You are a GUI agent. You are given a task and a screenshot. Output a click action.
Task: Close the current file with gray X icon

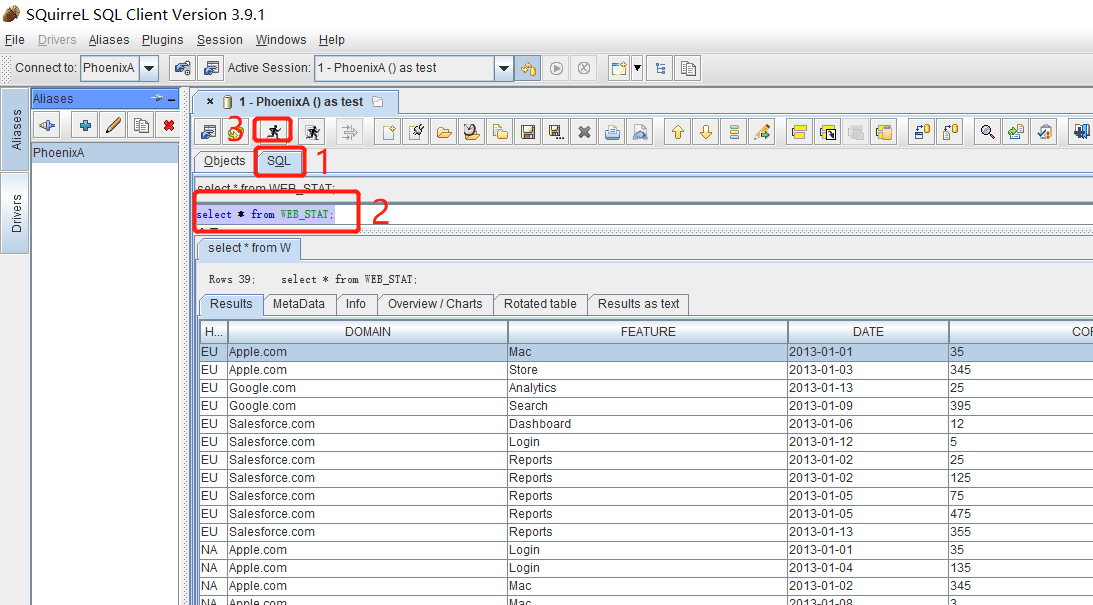pyautogui.click(x=584, y=132)
